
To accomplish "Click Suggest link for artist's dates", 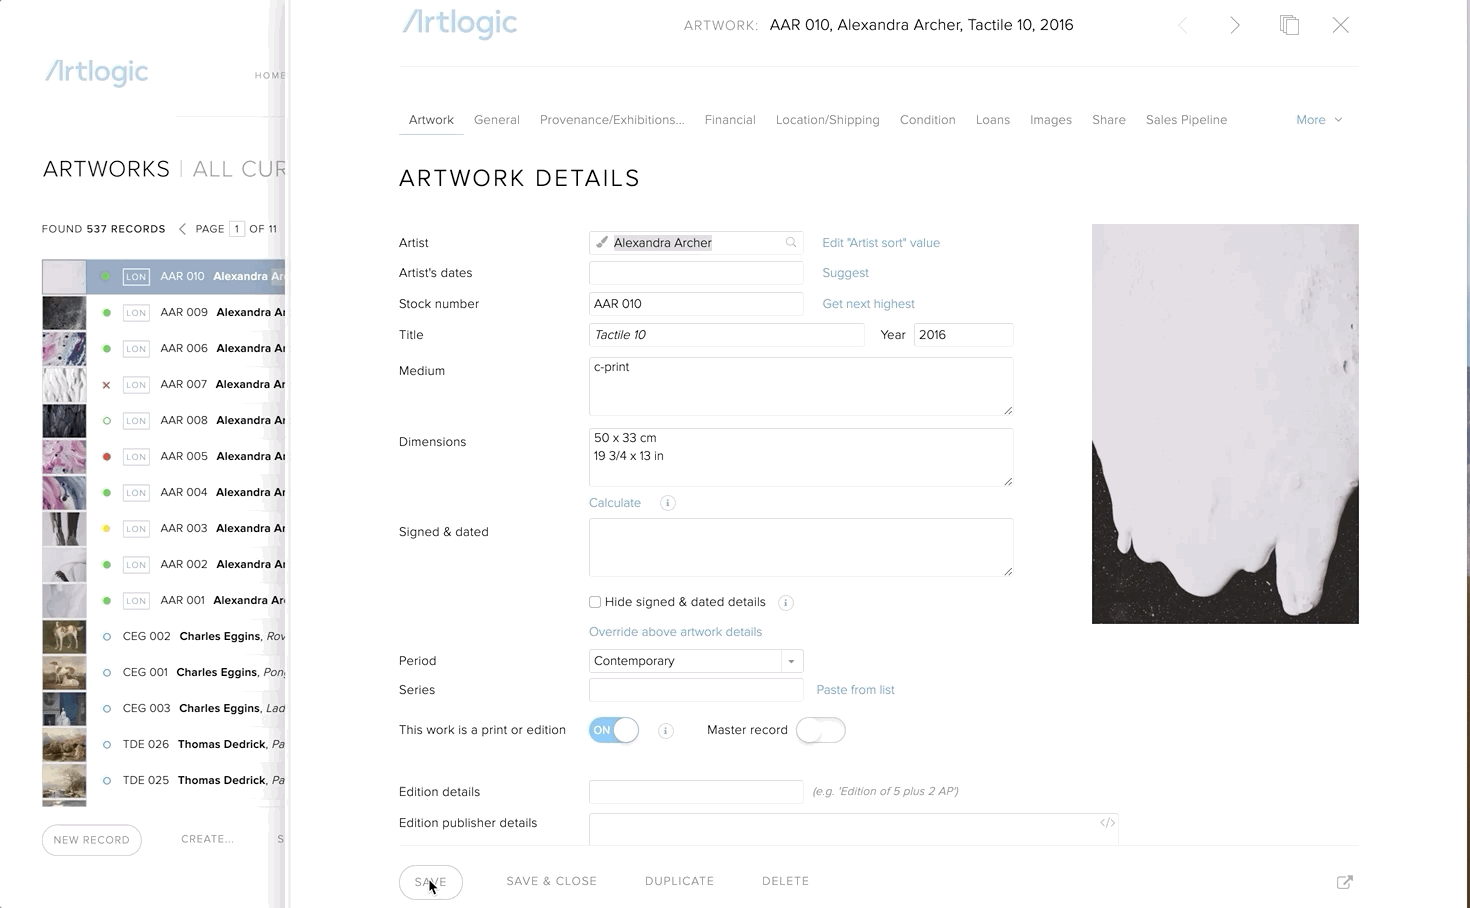I will (x=846, y=273).
